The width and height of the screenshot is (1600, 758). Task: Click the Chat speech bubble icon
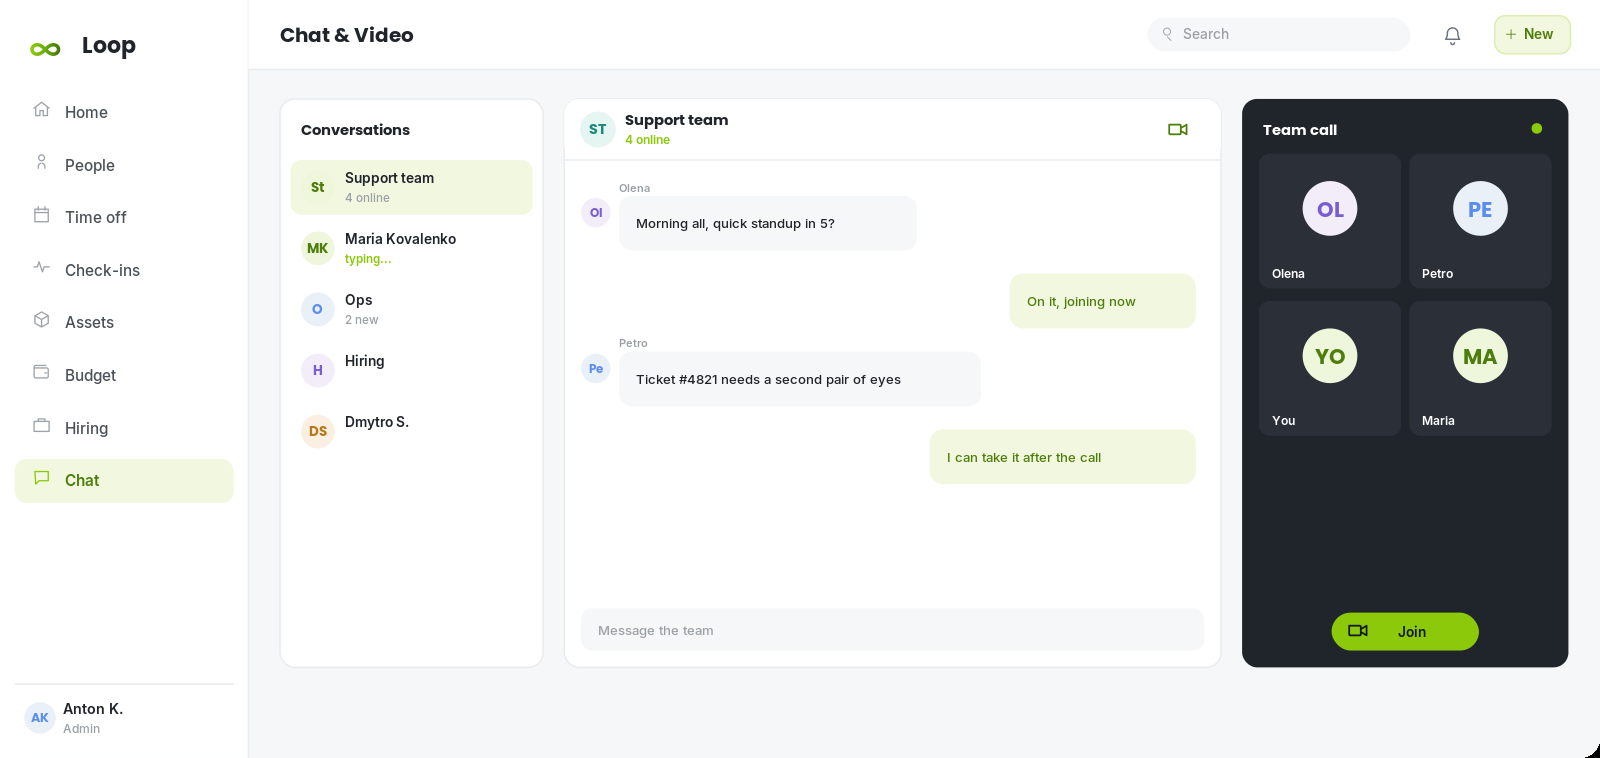tap(41, 477)
